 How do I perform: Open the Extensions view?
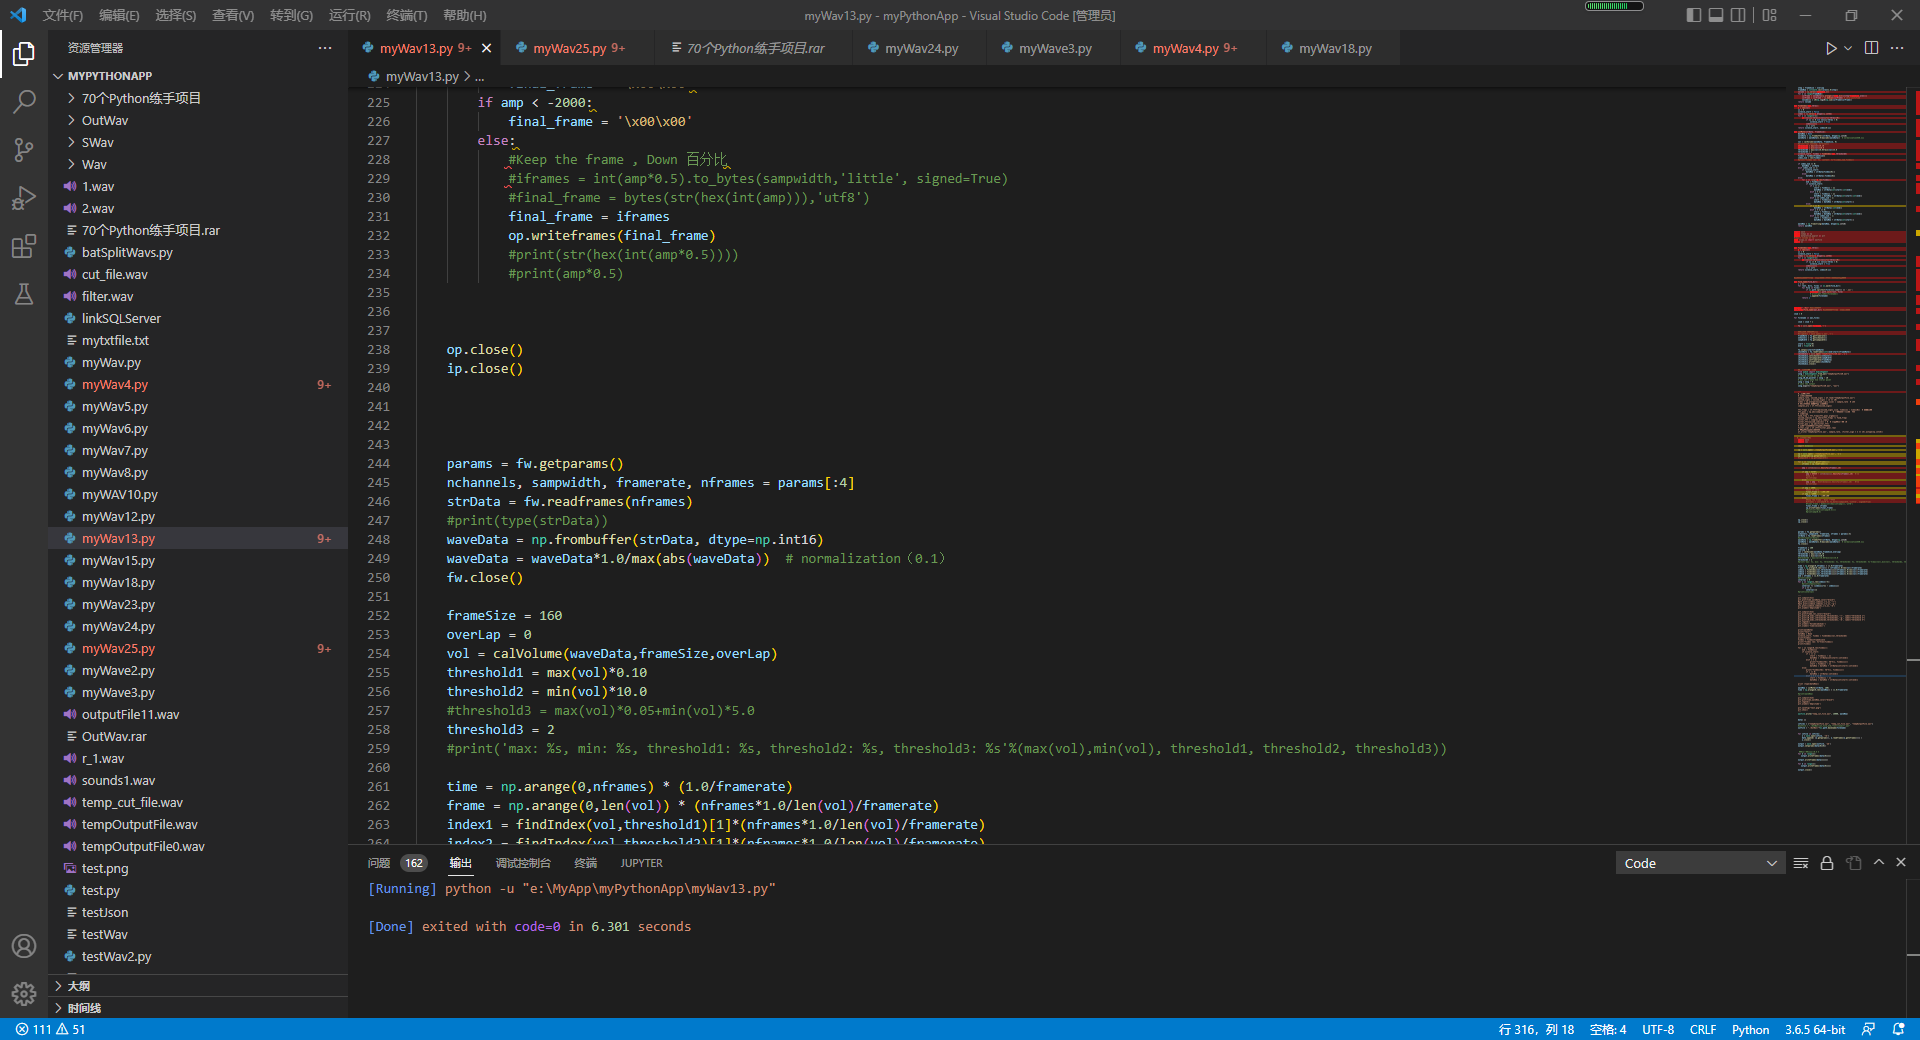pos(24,246)
